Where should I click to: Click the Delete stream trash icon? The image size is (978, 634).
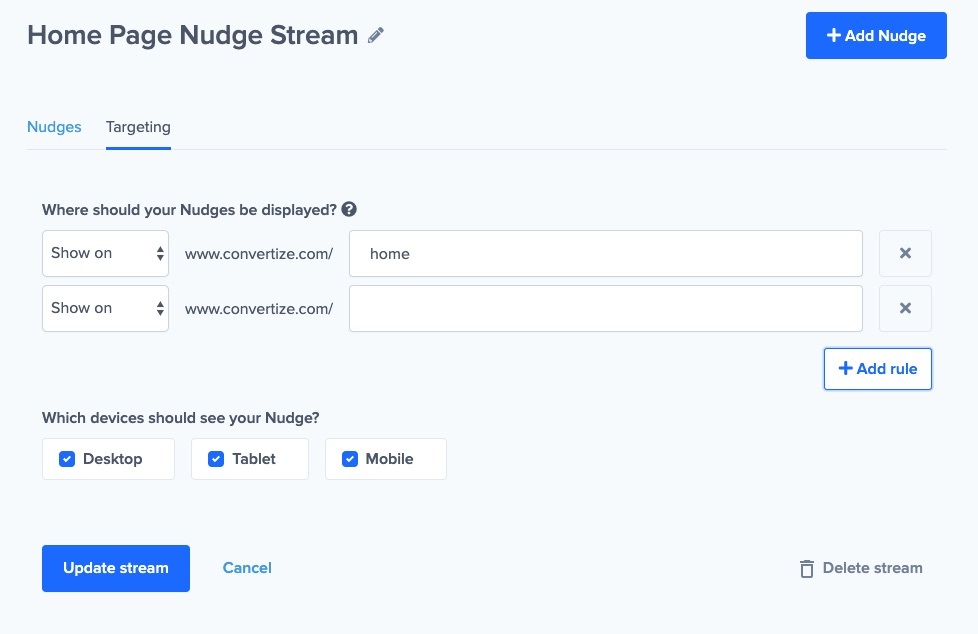806,568
